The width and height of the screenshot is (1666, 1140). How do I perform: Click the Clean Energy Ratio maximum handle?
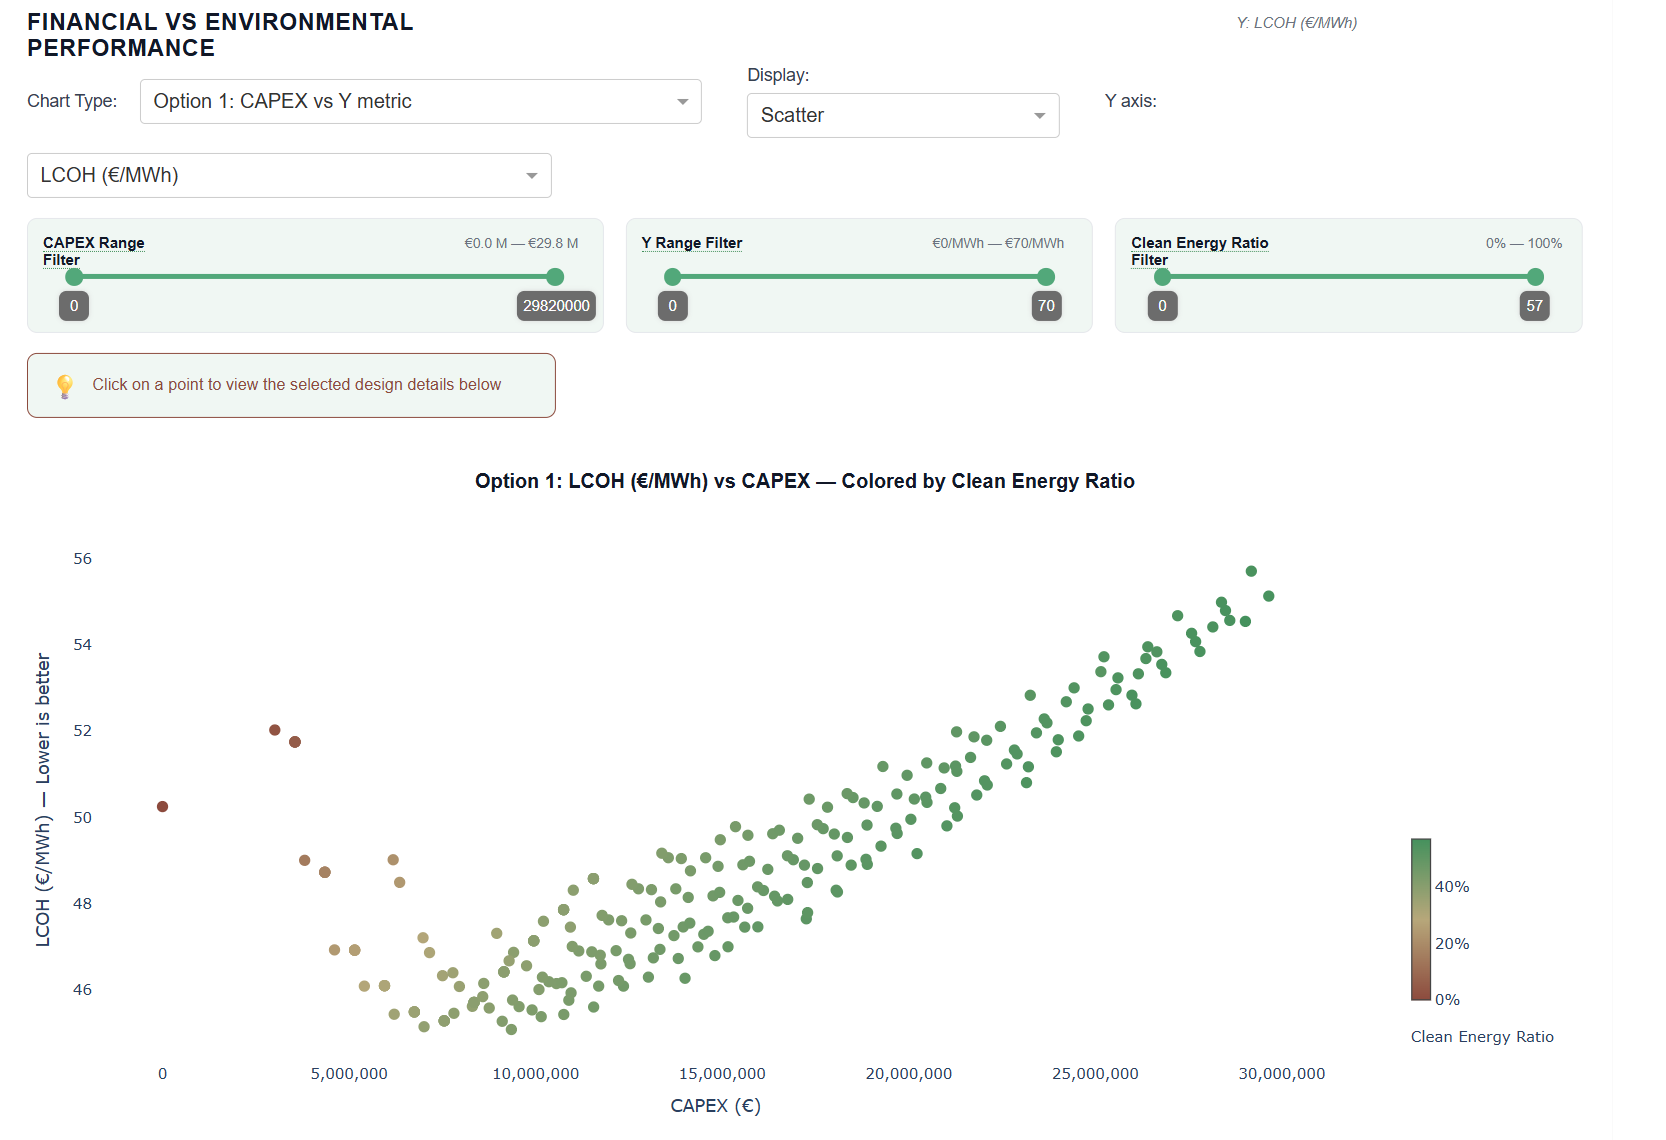click(1535, 277)
